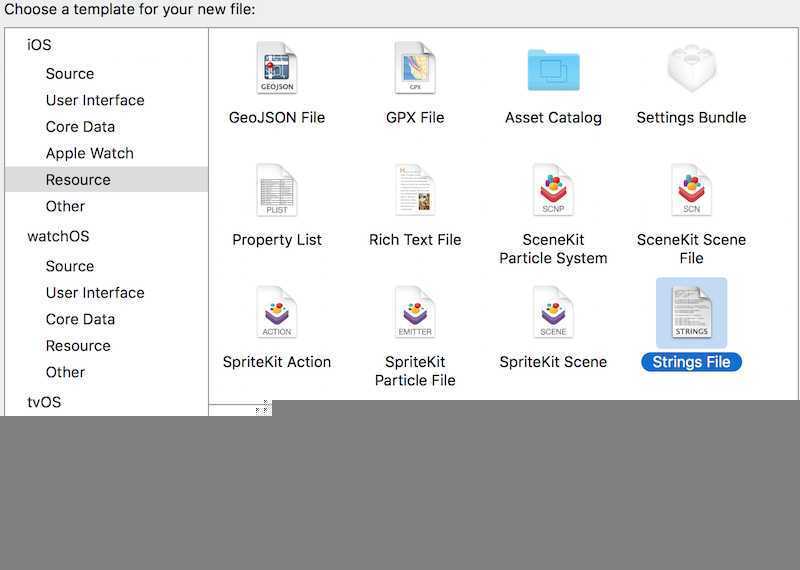The height and width of the screenshot is (570, 800).
Task: Select the Settings Bundle icon
Action: pyautogui.click(x=691, y=68)
